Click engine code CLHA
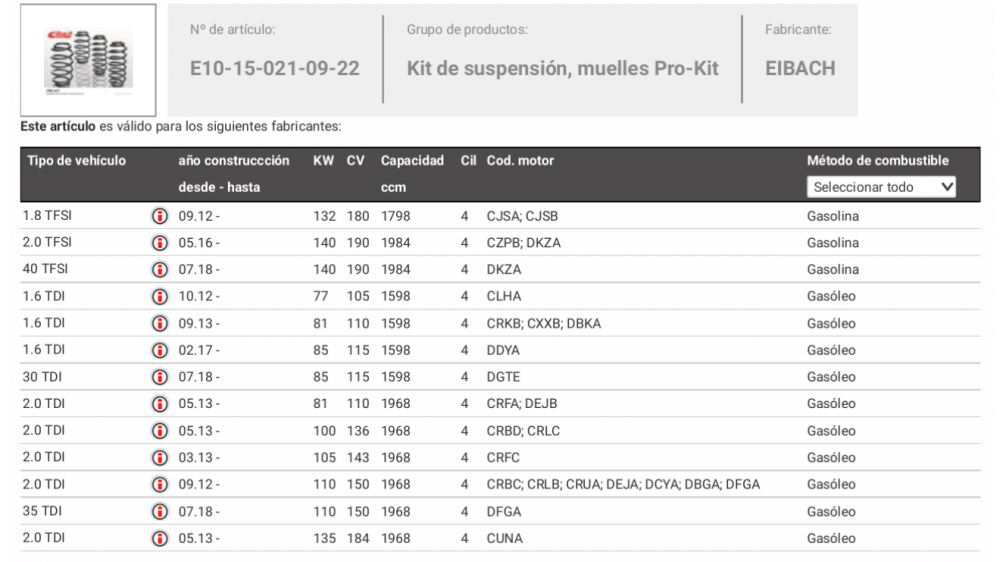Image resolution: width=1000 pixels, height=562 pixels. click(x=504, y=297)
